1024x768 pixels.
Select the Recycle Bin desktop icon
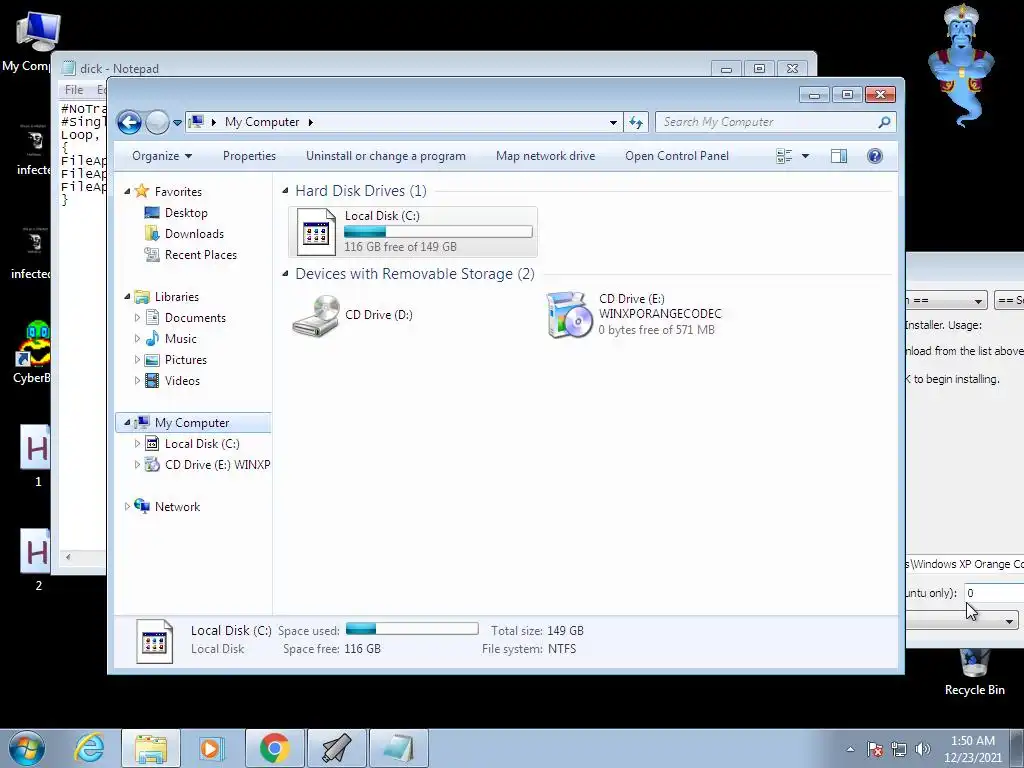point(974,672)
